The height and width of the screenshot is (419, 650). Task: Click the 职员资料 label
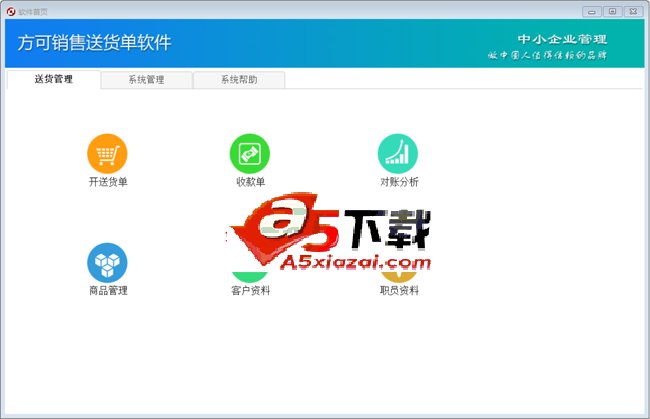399,291
